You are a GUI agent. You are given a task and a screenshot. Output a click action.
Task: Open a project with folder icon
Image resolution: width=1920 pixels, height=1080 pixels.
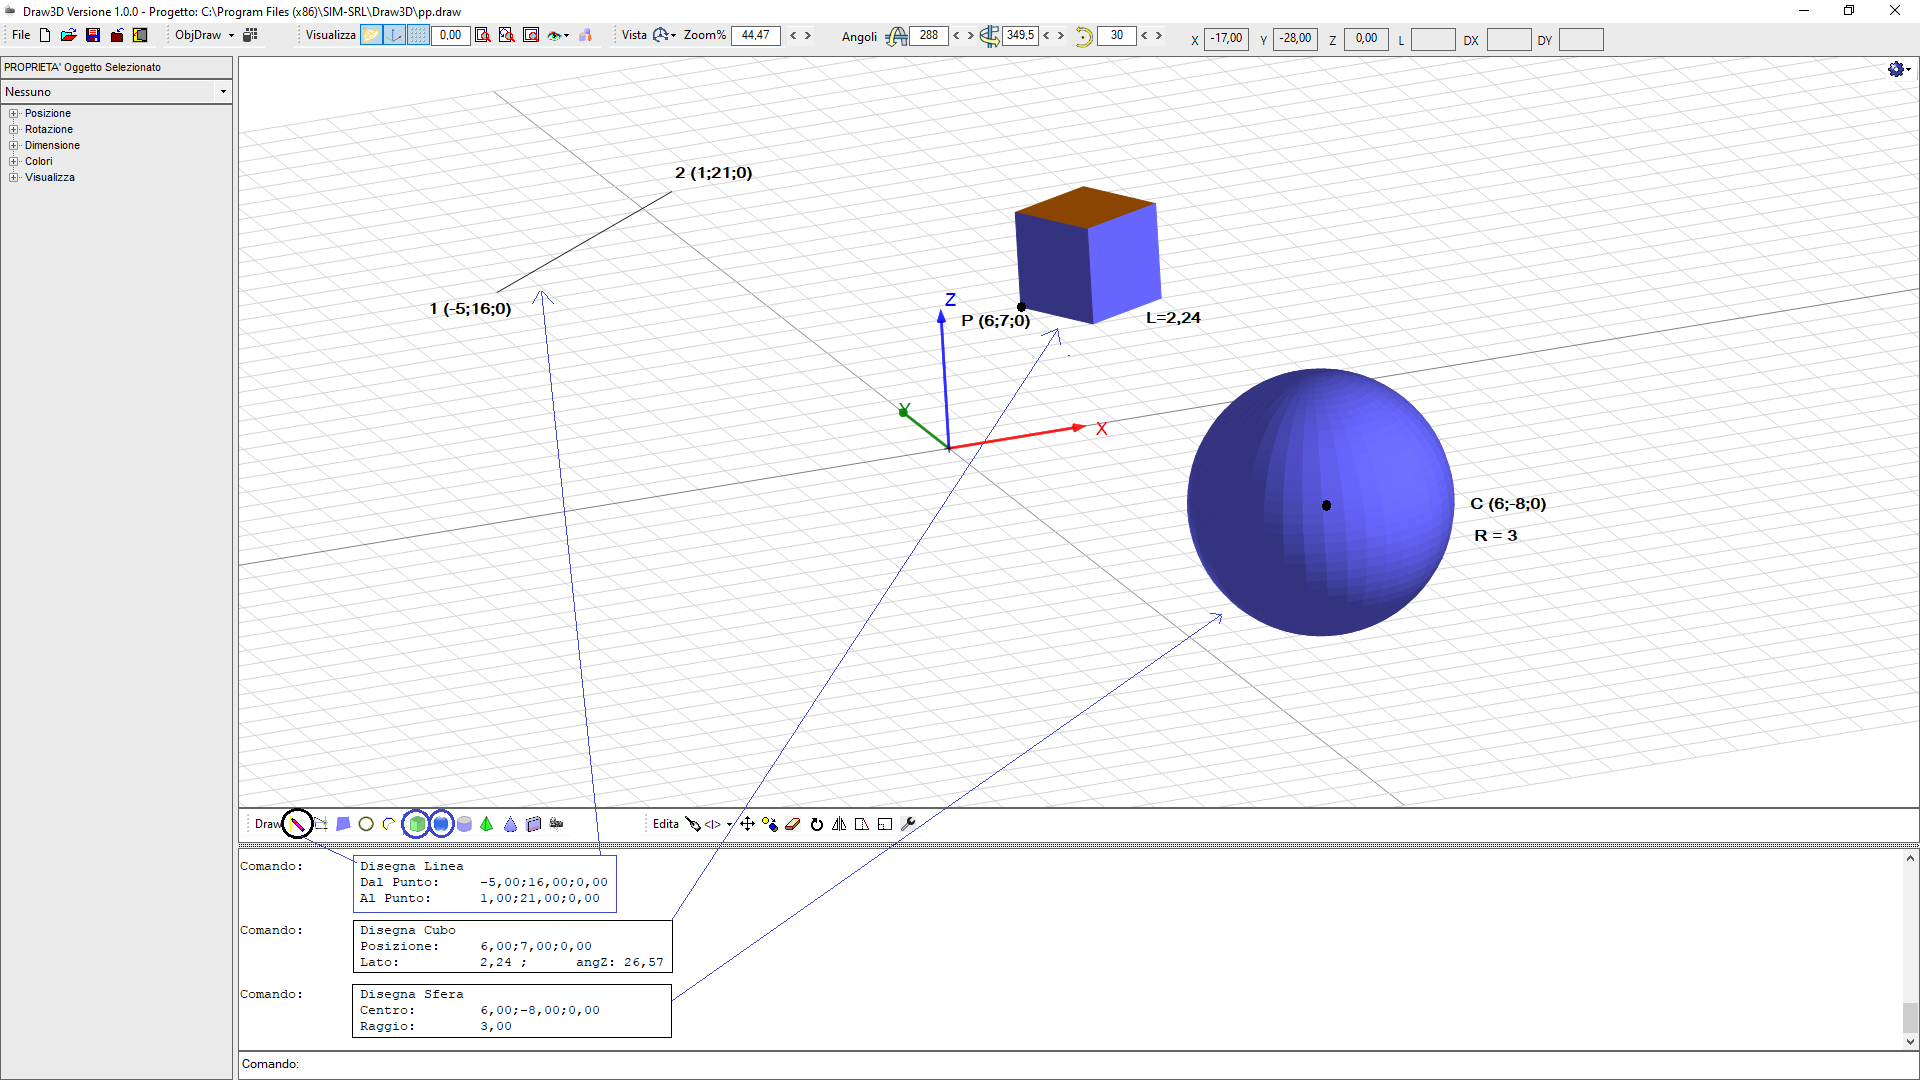[68, 35]
